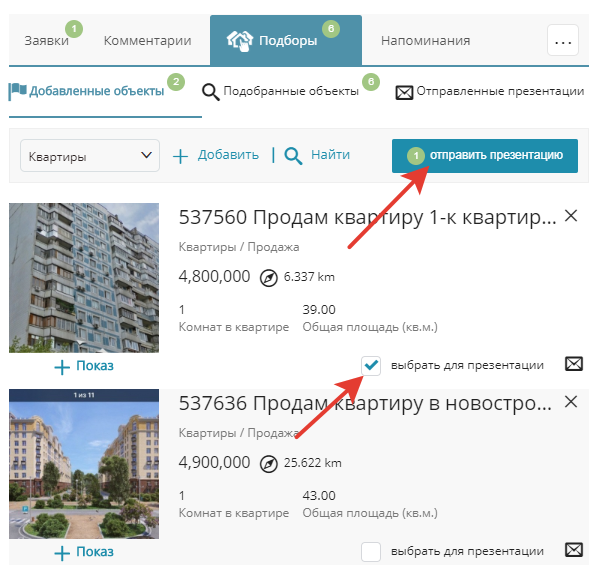Open Подобранные объекты sub-tab
Screen dimensions: 601x573
(x=281, y=91)
